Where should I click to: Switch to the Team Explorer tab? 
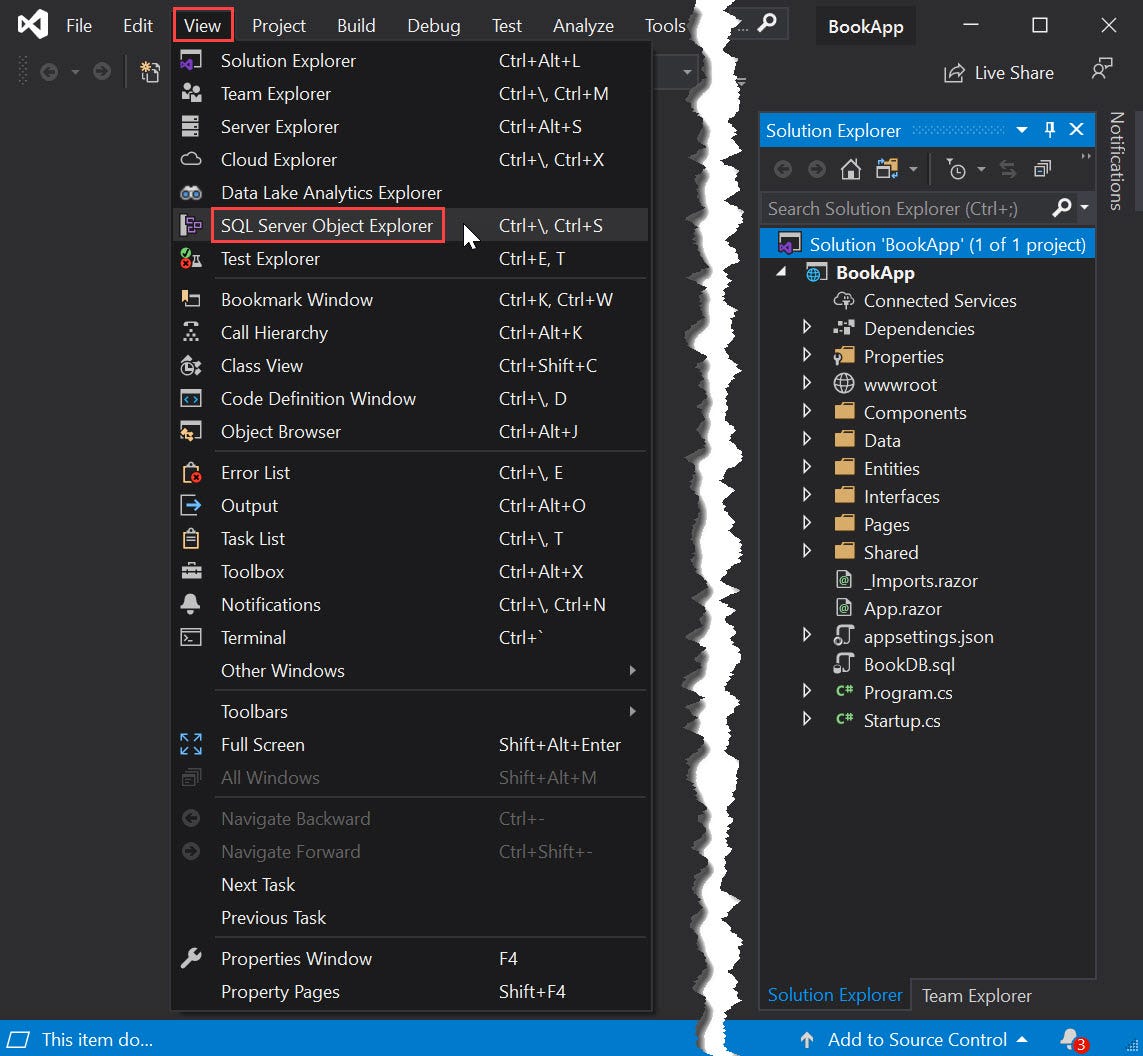[976, 995]
